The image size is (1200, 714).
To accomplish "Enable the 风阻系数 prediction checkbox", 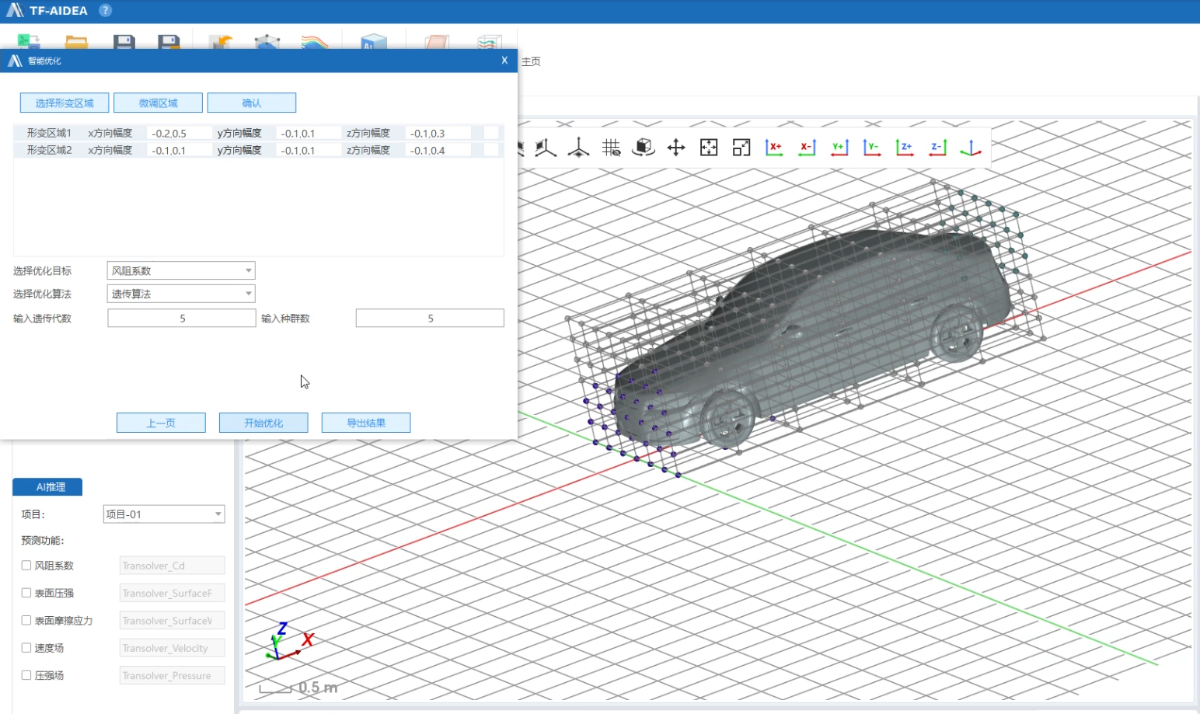I will click(26, 566).
